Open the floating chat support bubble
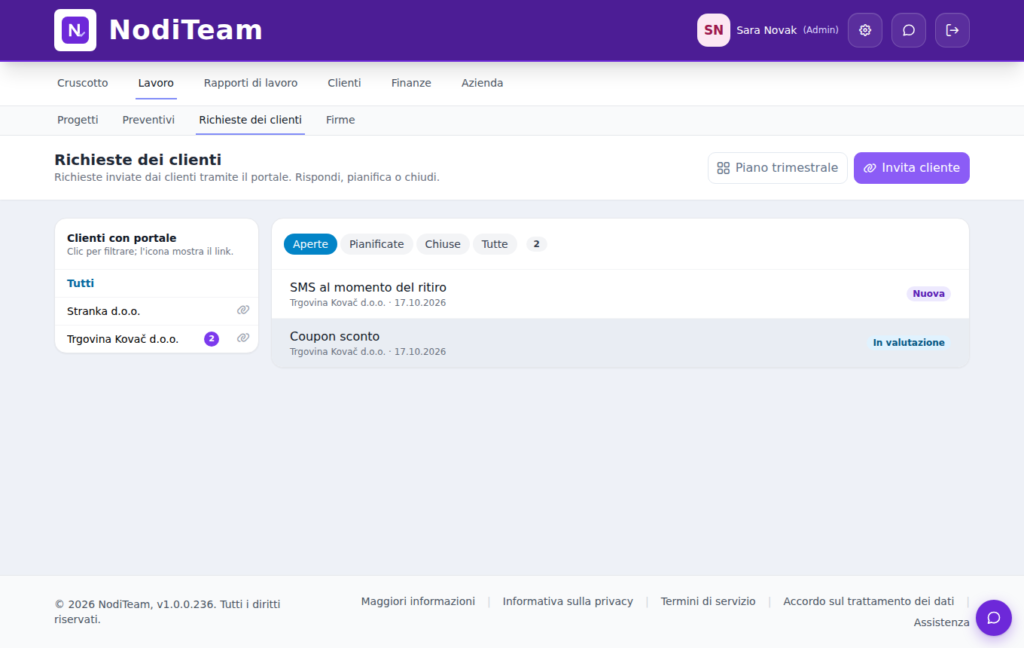 (x=993, y=618)
